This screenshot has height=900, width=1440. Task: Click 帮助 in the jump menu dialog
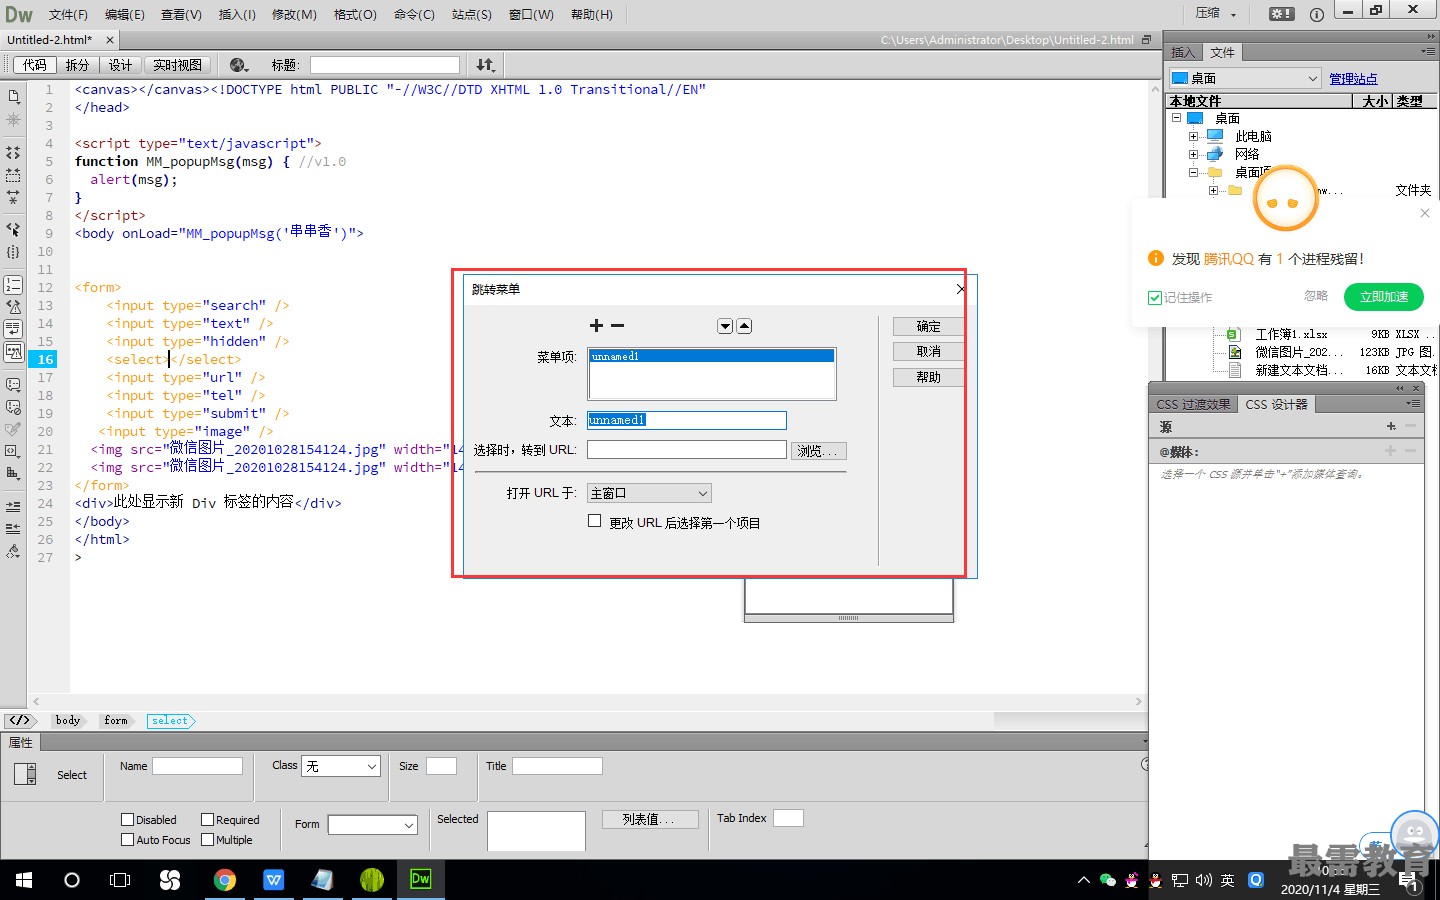[929, 377]
